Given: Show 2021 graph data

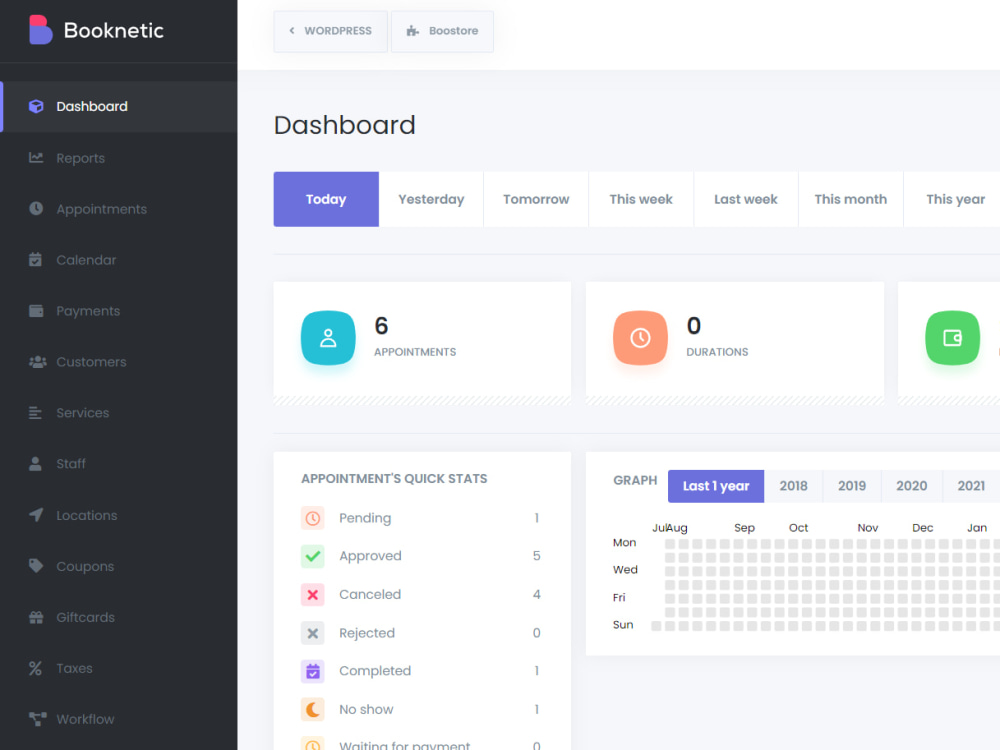Looking at the screenshot, I should pyautogui.click(x=971, y=486).
